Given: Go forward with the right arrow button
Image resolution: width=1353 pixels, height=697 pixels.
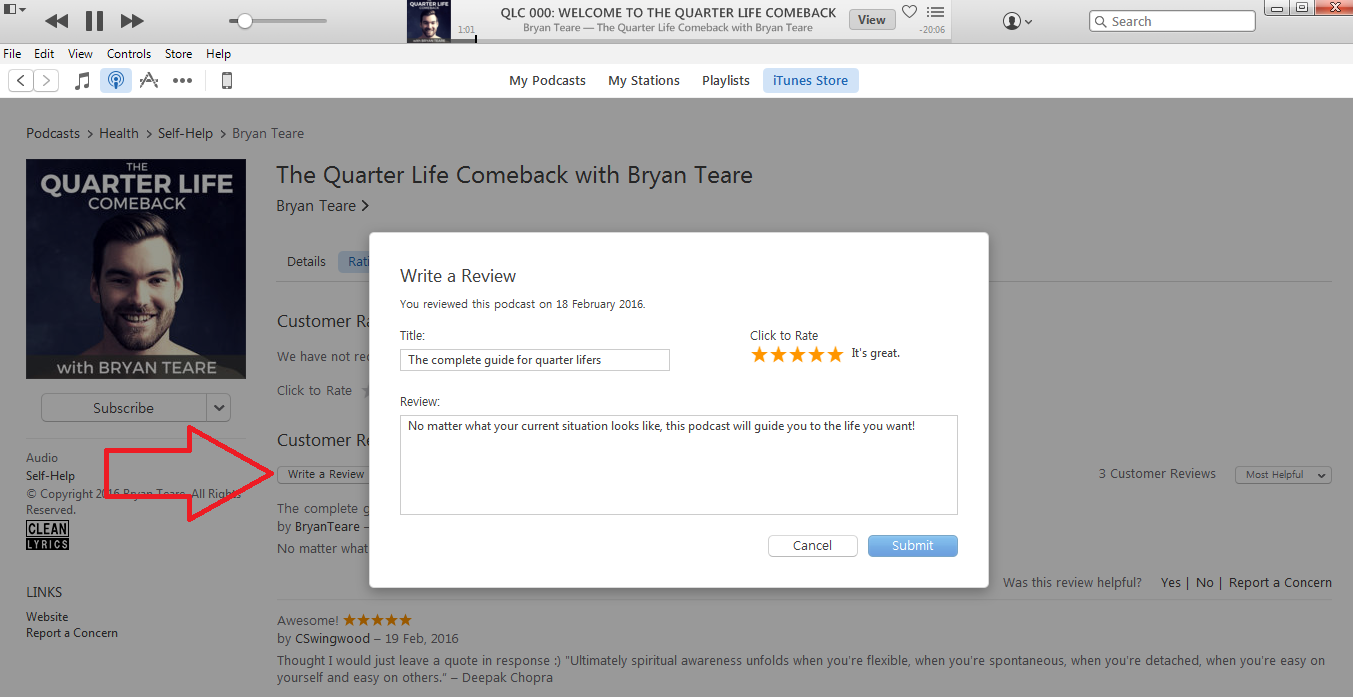Looking at the screenshot, I should [x=46, y=81].
